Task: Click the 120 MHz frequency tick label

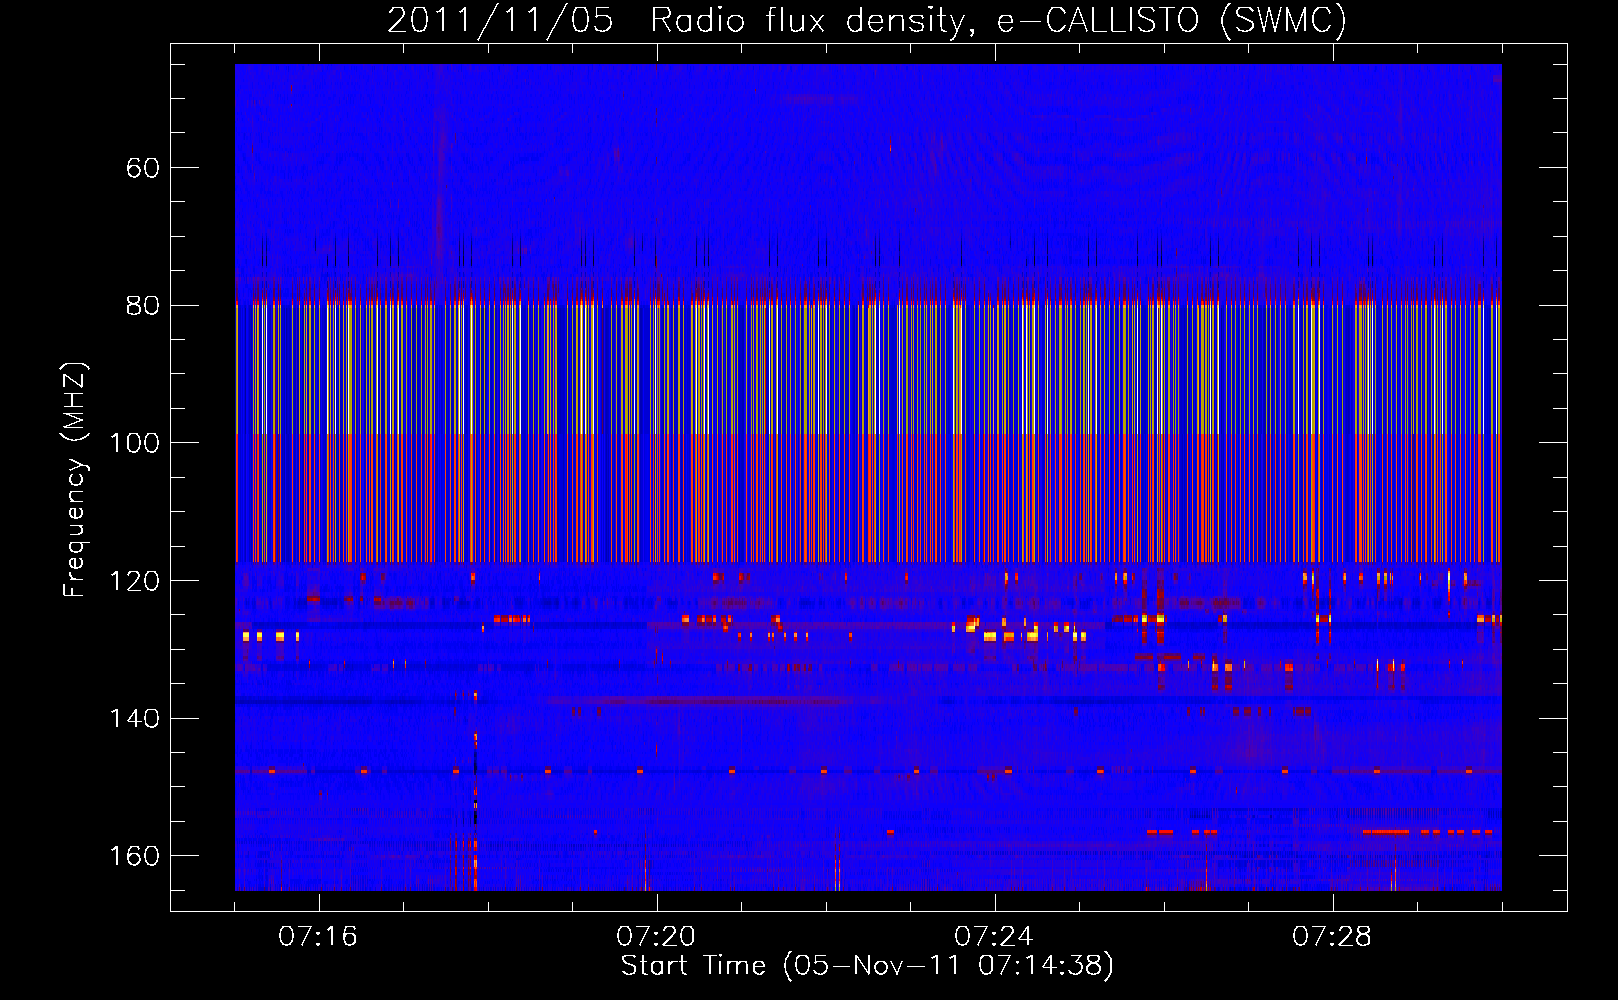Action: [135, 581]
